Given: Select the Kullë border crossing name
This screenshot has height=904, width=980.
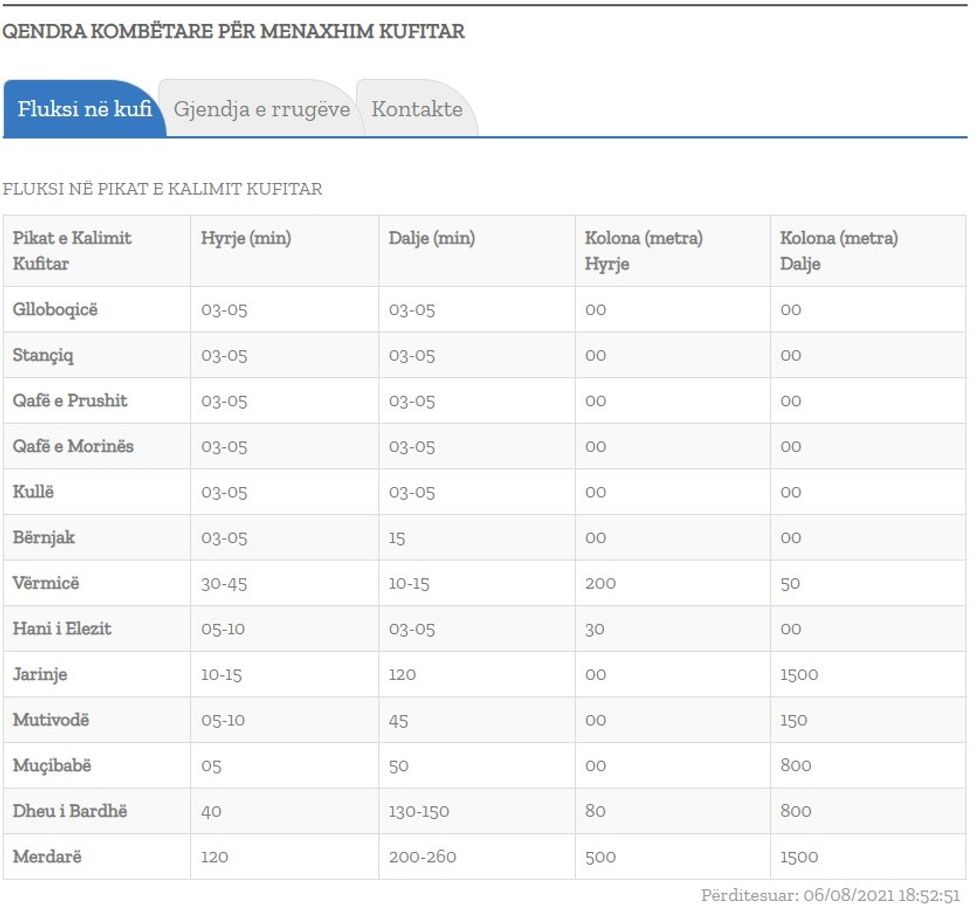Looking at the screenshot, I should pyautogui.click(x=33, y=492).
